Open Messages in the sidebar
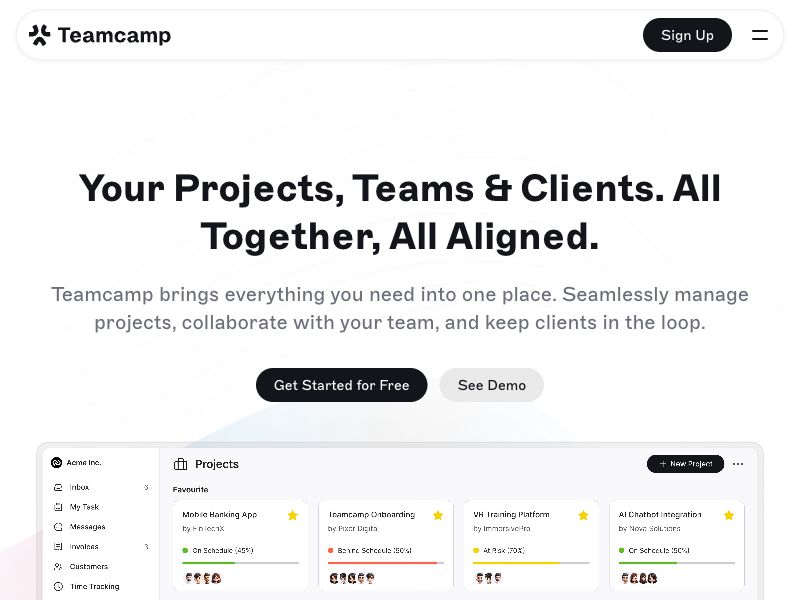Viewport: 800px width, 600px height. [85, 527]
